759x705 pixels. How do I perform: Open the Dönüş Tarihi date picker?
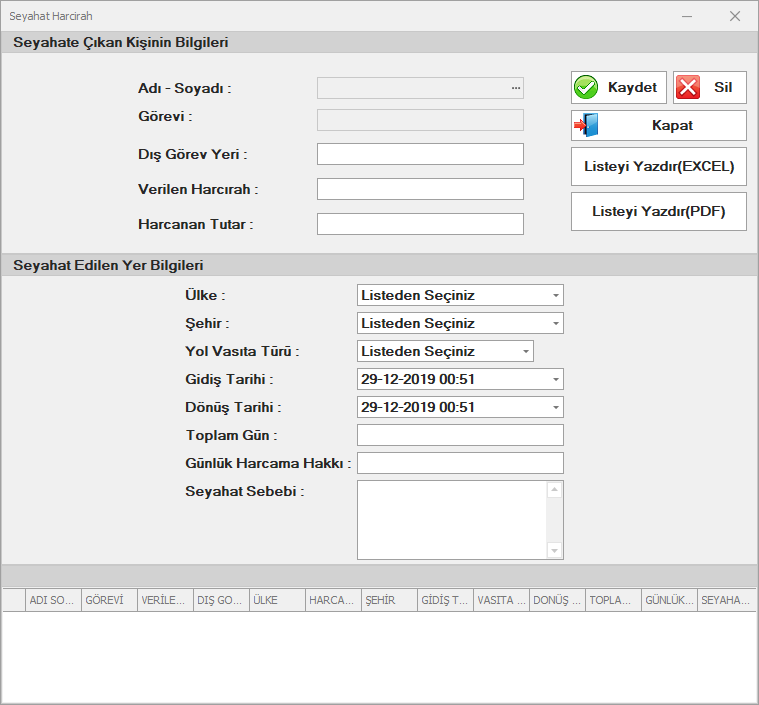click(556, 408)
